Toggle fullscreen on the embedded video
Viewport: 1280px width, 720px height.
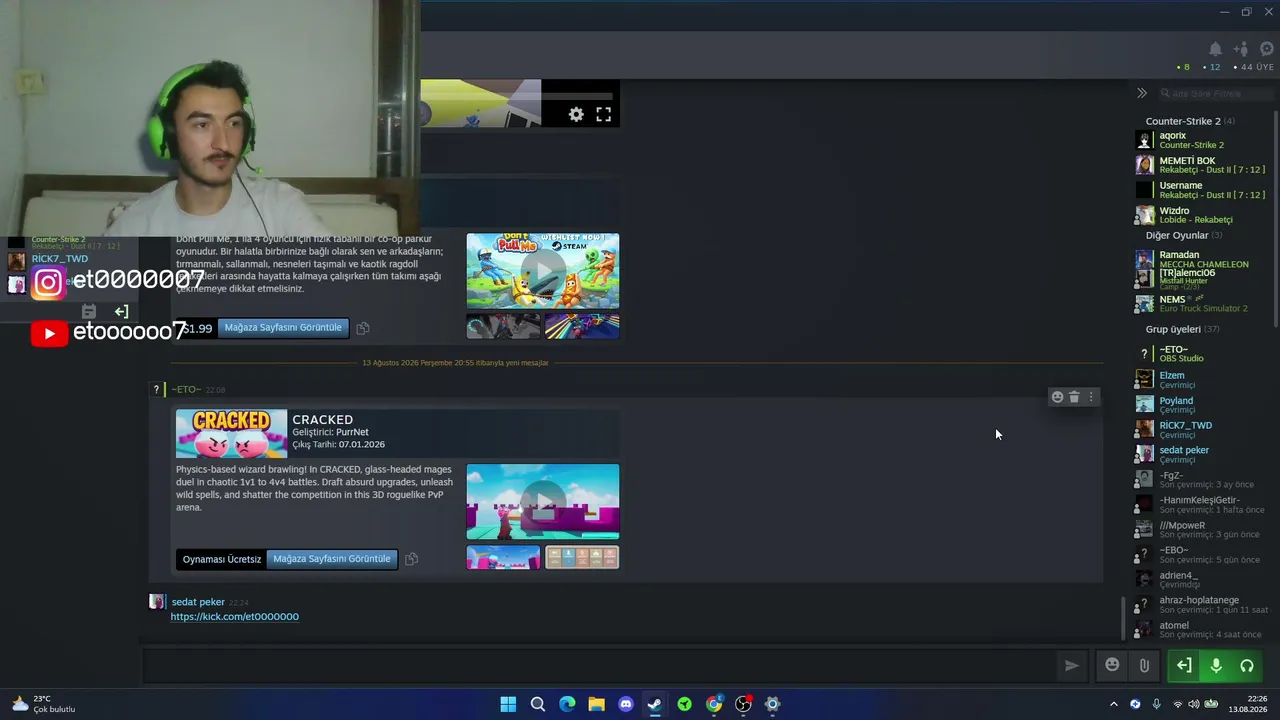point(604,115)
